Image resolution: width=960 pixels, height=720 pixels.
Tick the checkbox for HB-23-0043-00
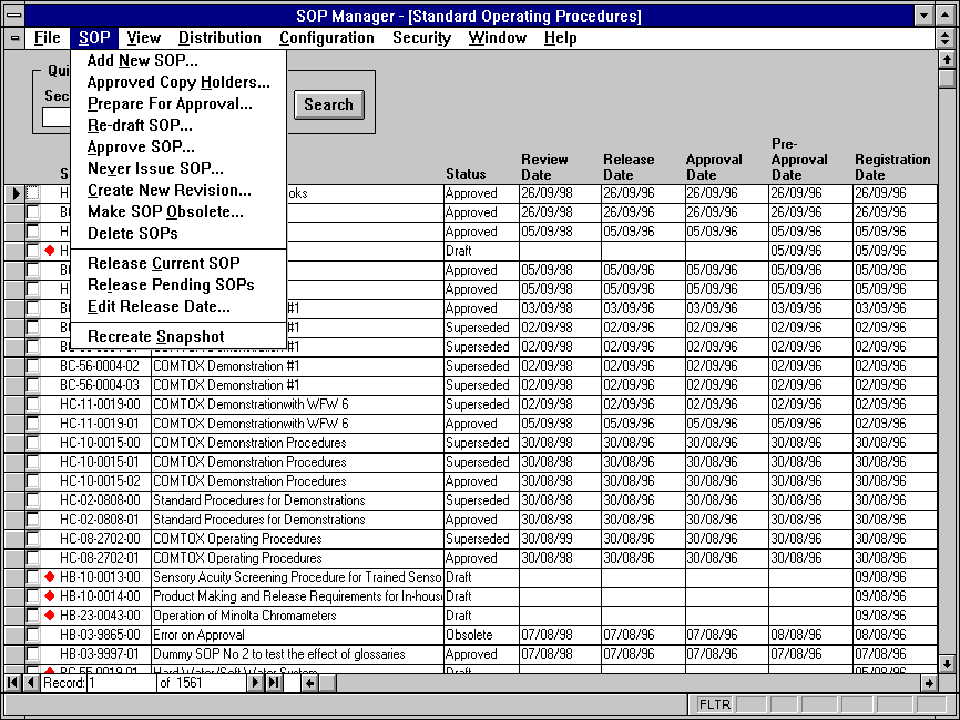coord(33,615)
